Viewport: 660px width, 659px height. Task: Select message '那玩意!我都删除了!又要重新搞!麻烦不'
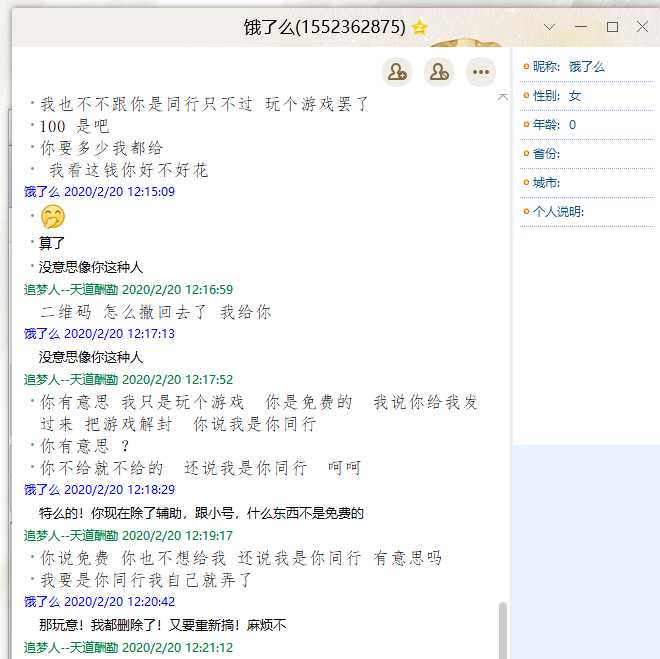(x=163, y=625)
